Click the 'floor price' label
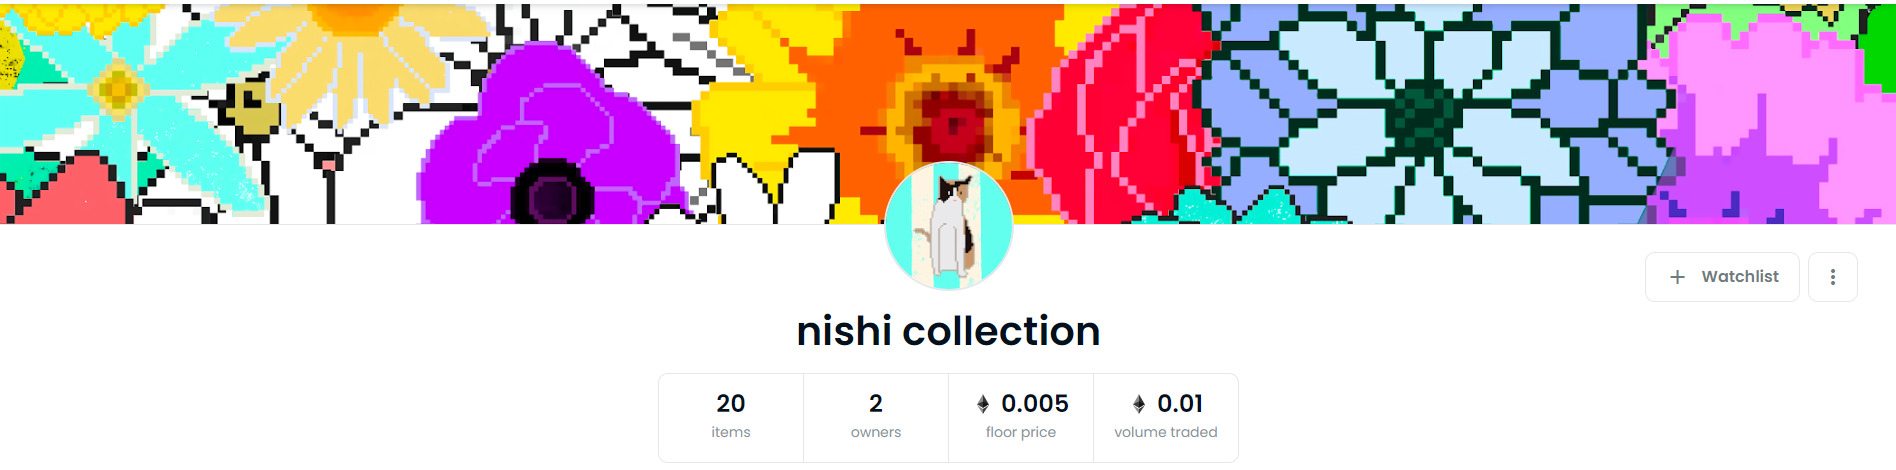 coord(1021,432)
